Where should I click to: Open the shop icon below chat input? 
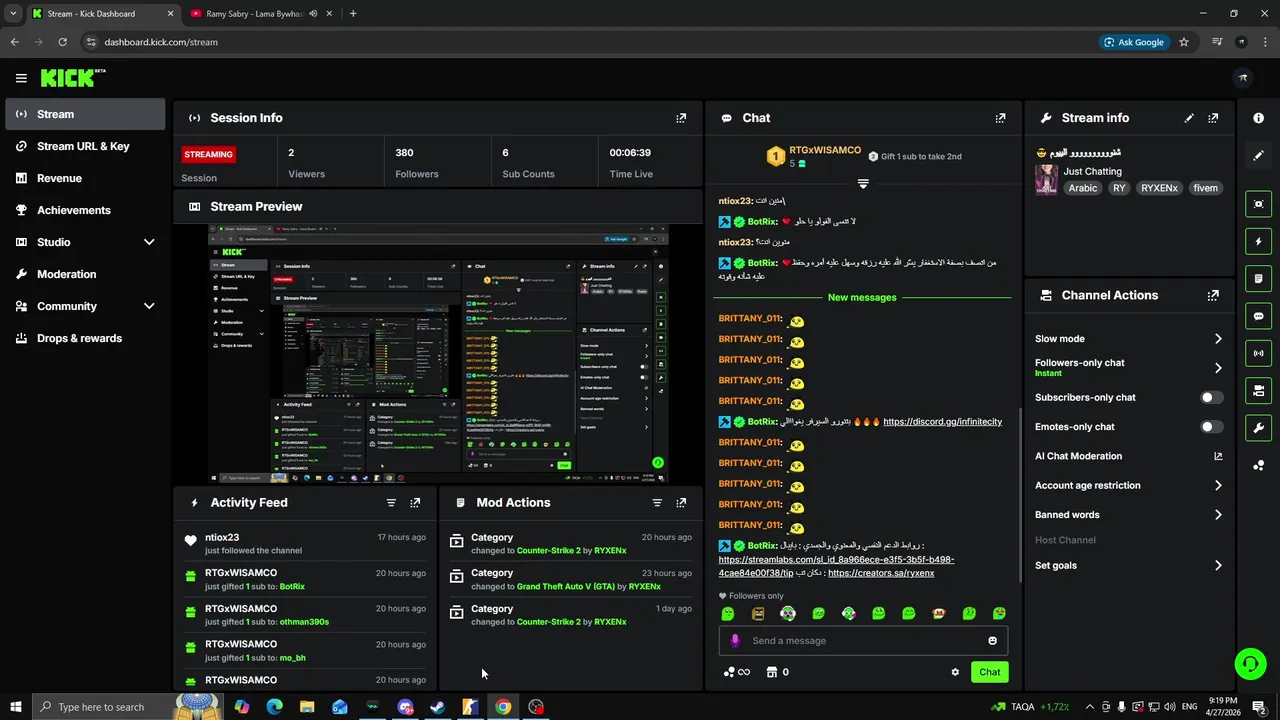click(771, 672)
